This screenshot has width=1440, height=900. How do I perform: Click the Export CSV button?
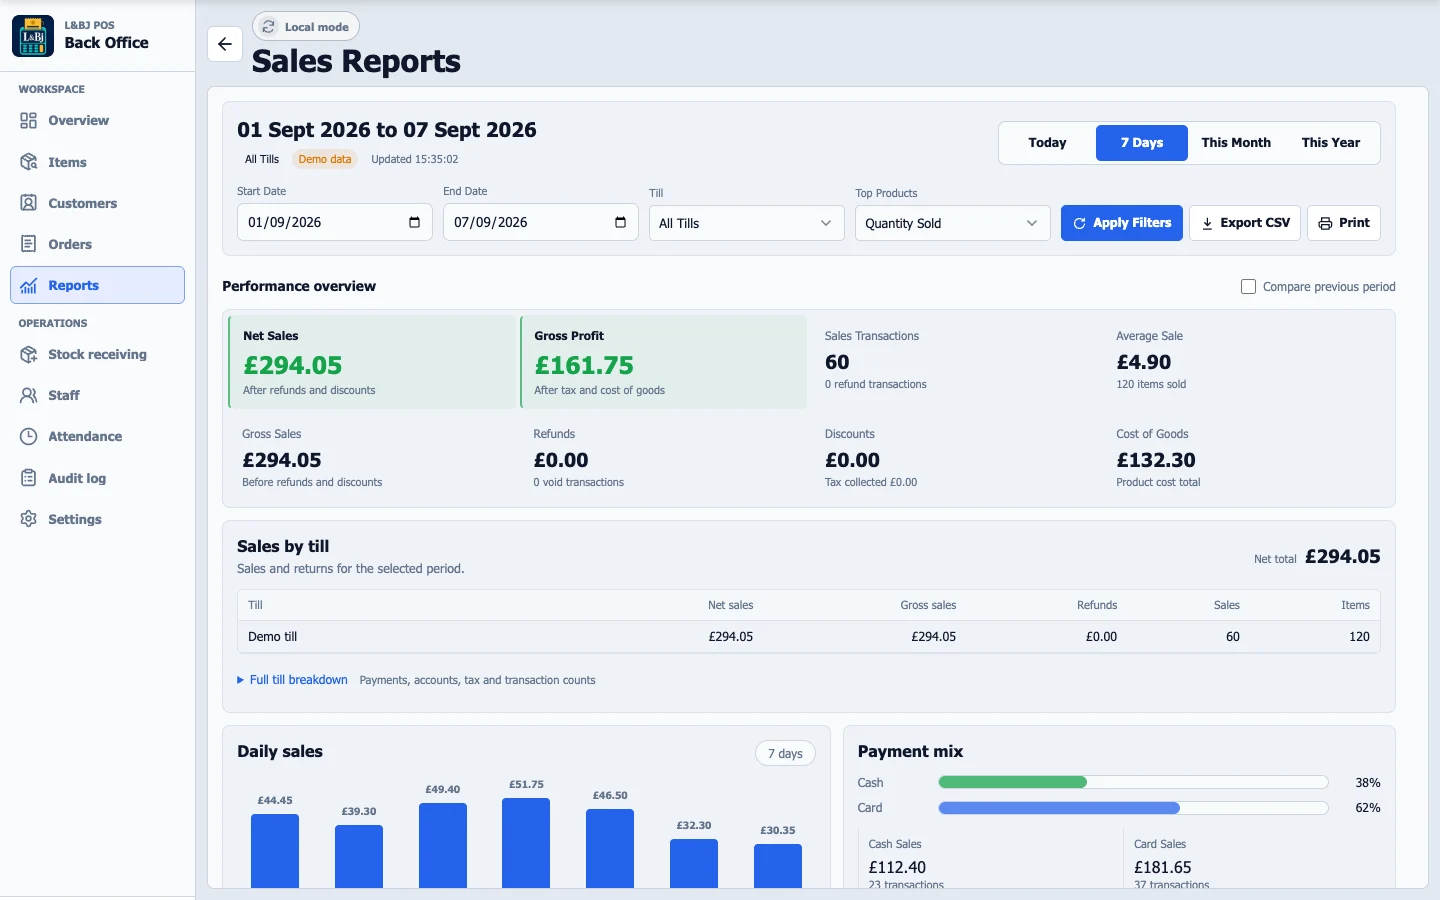1245,223
